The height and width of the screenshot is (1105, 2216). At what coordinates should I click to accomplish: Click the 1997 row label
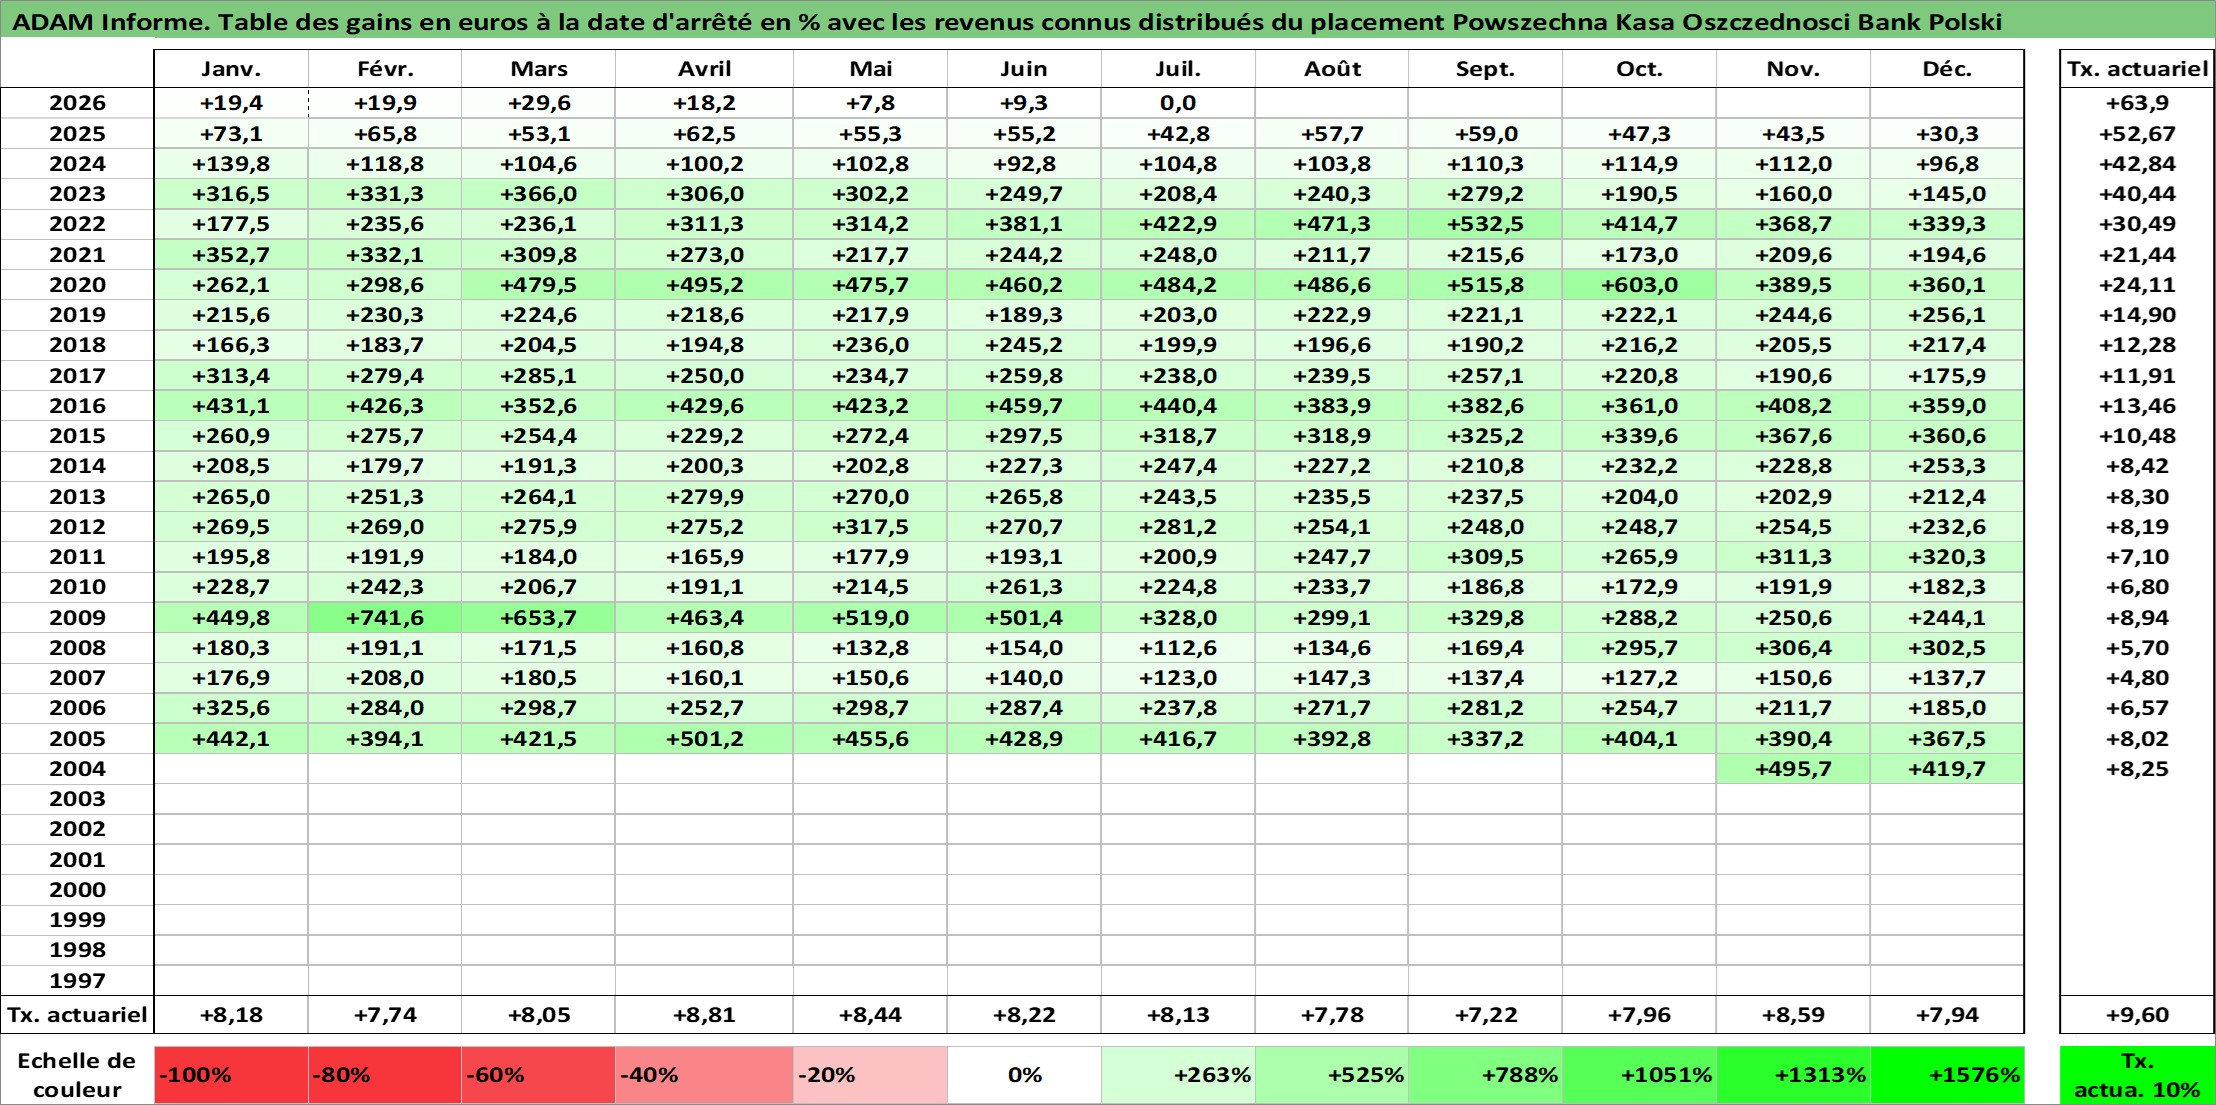click(x=77, y=981)
